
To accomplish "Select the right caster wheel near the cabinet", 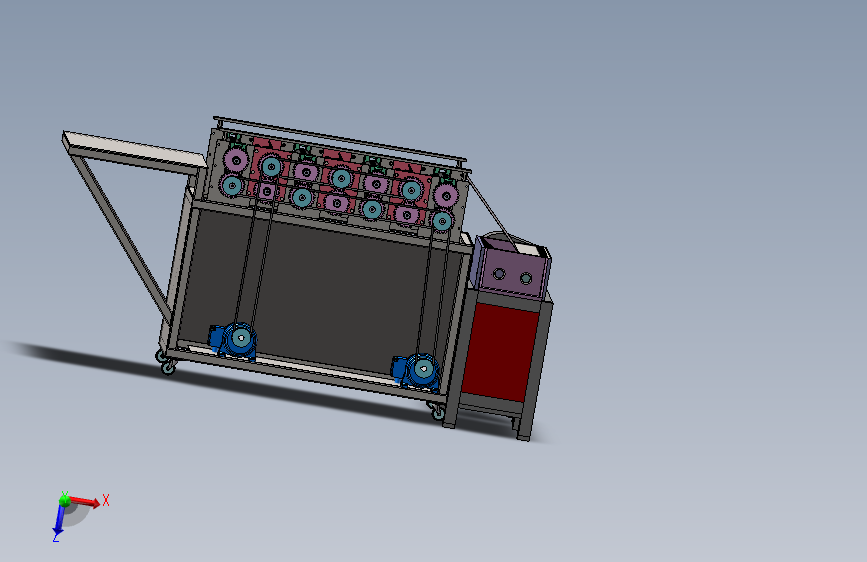I will 437,411.
